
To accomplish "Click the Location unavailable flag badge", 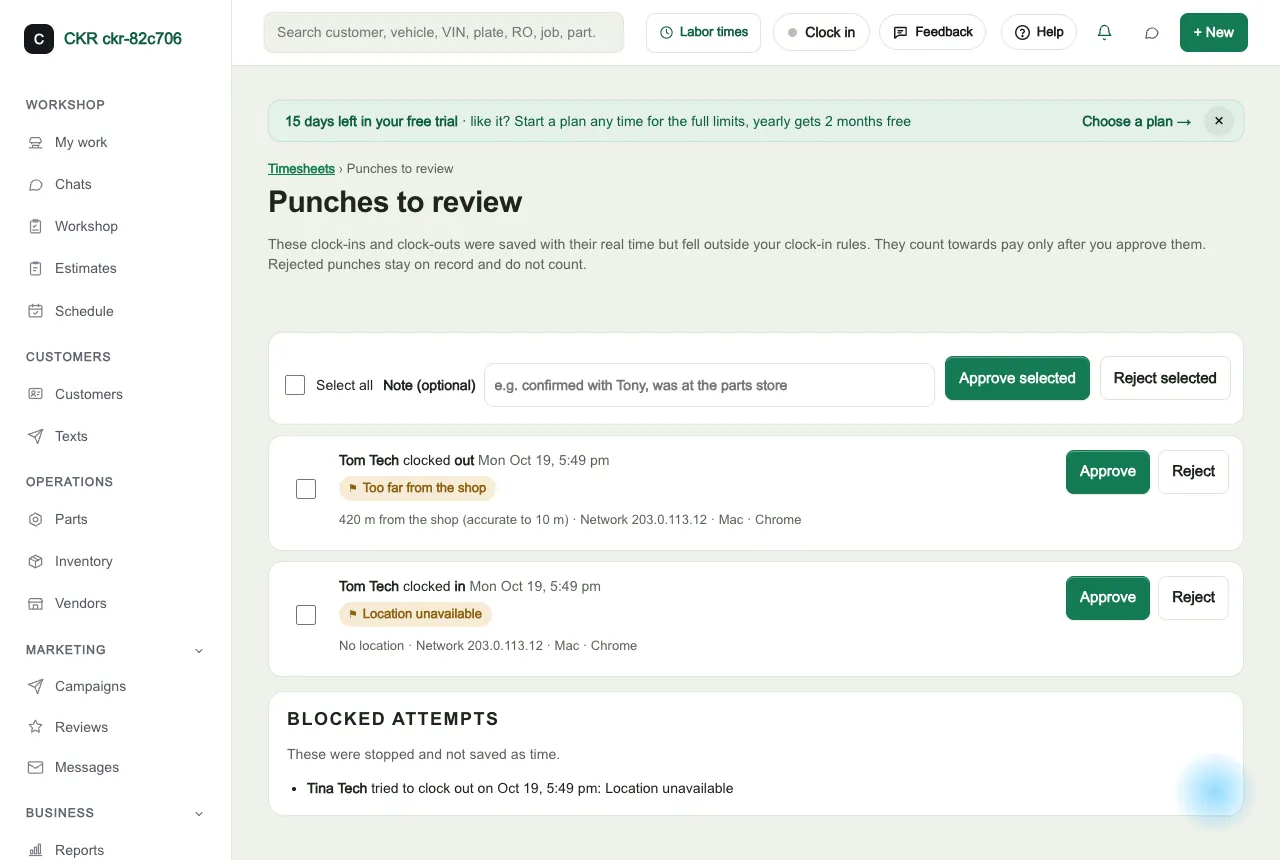I will click(x=415, y=614).
